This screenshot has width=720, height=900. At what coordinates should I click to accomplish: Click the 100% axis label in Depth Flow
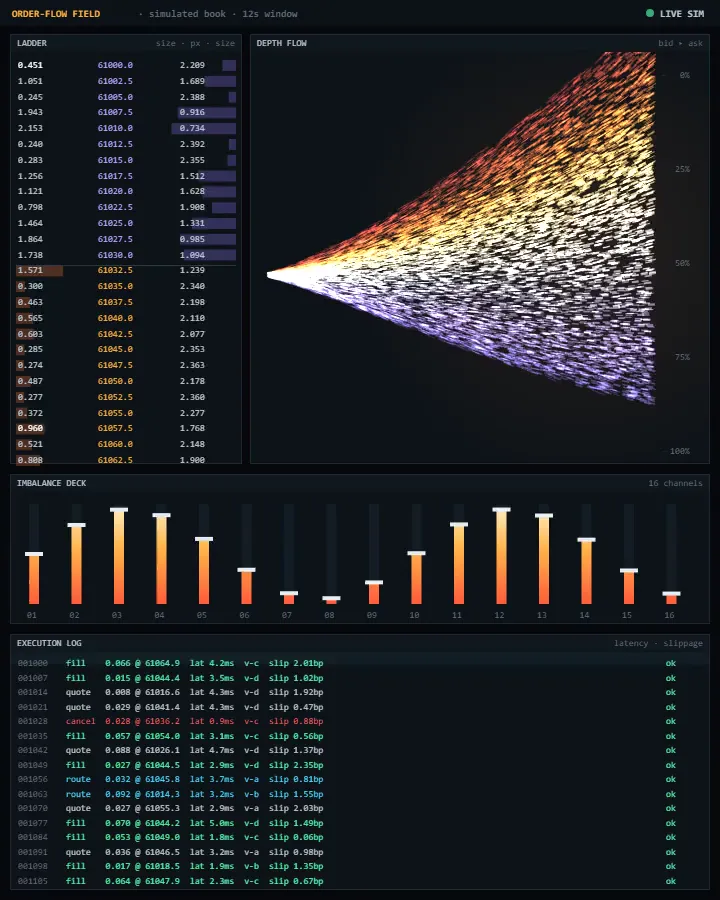click(680, 451)
